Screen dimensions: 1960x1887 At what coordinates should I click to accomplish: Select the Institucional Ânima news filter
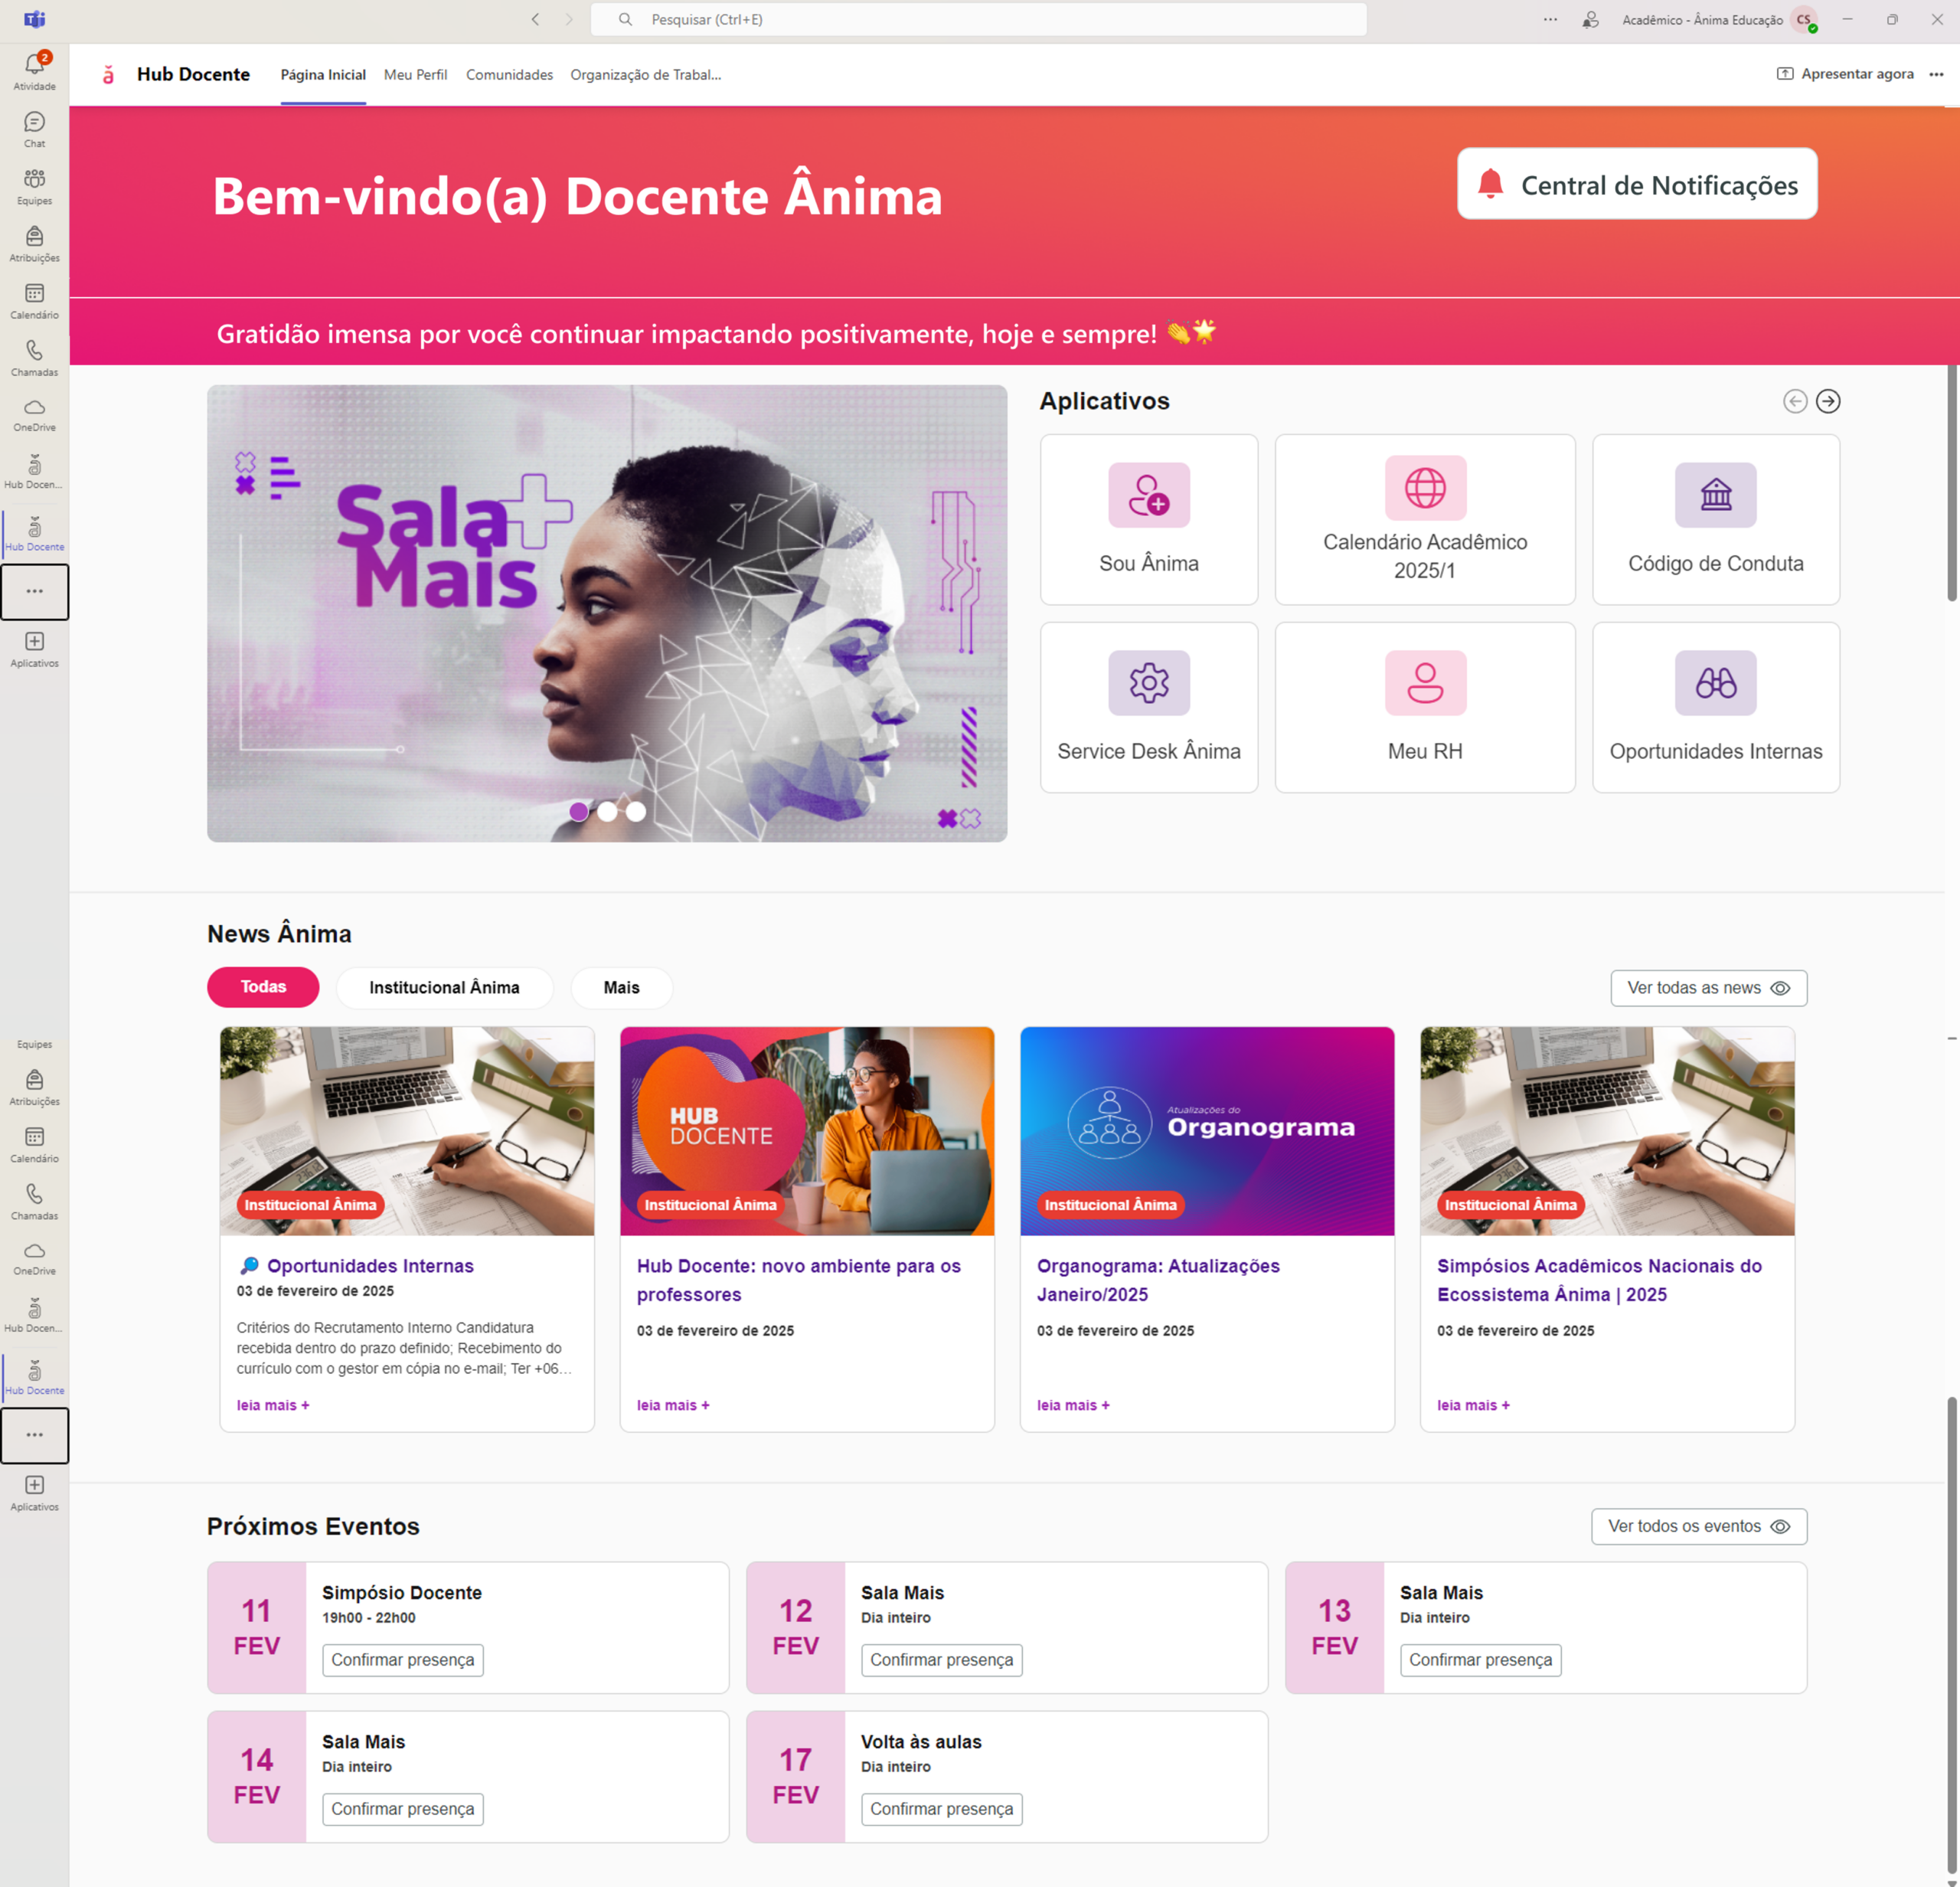pos(444,987)
